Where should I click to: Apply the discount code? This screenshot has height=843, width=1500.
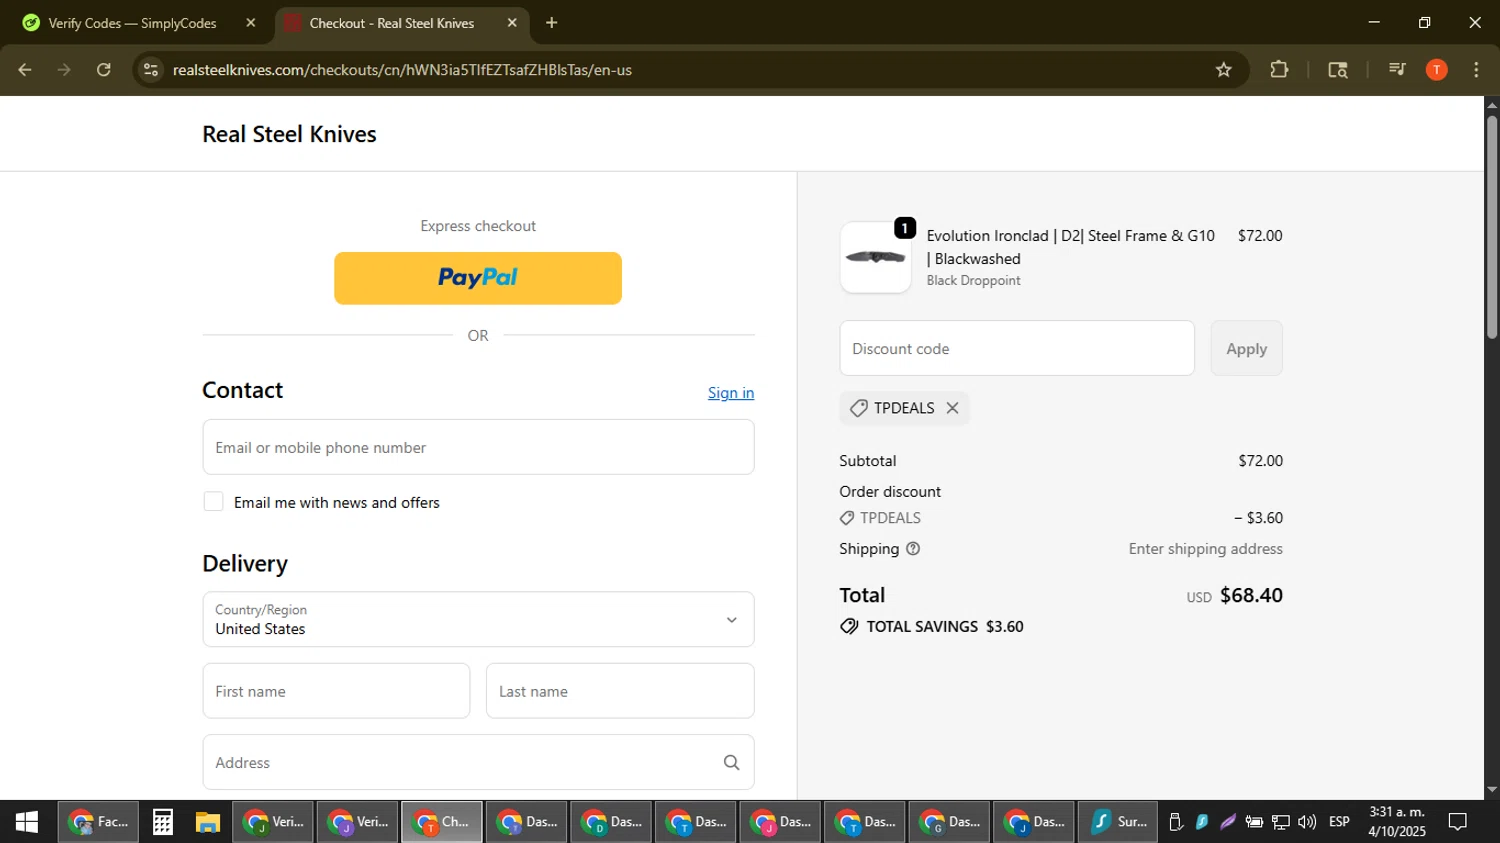[1247, 348]
